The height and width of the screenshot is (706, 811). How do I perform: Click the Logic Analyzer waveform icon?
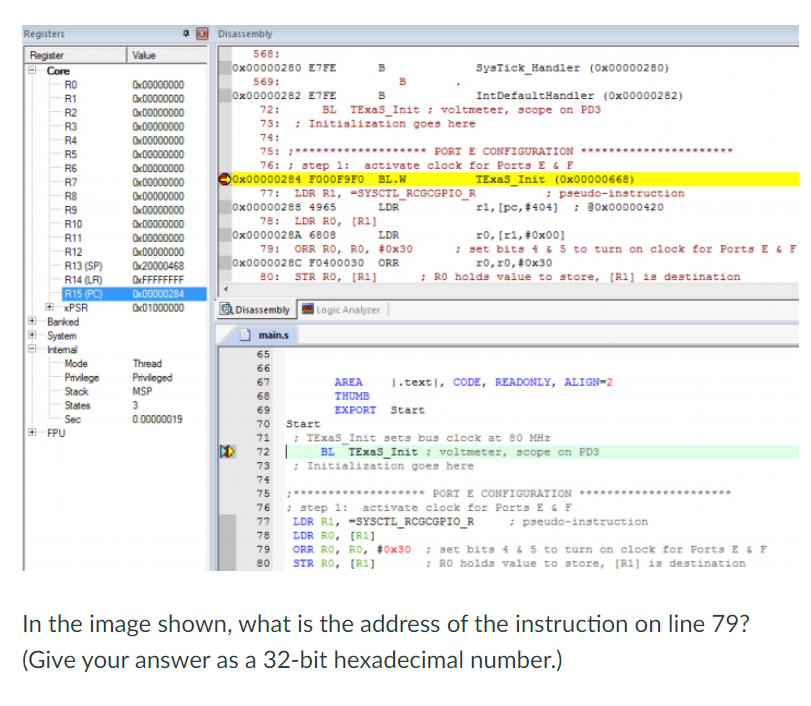pyautogui.click(x=309, y=310)
